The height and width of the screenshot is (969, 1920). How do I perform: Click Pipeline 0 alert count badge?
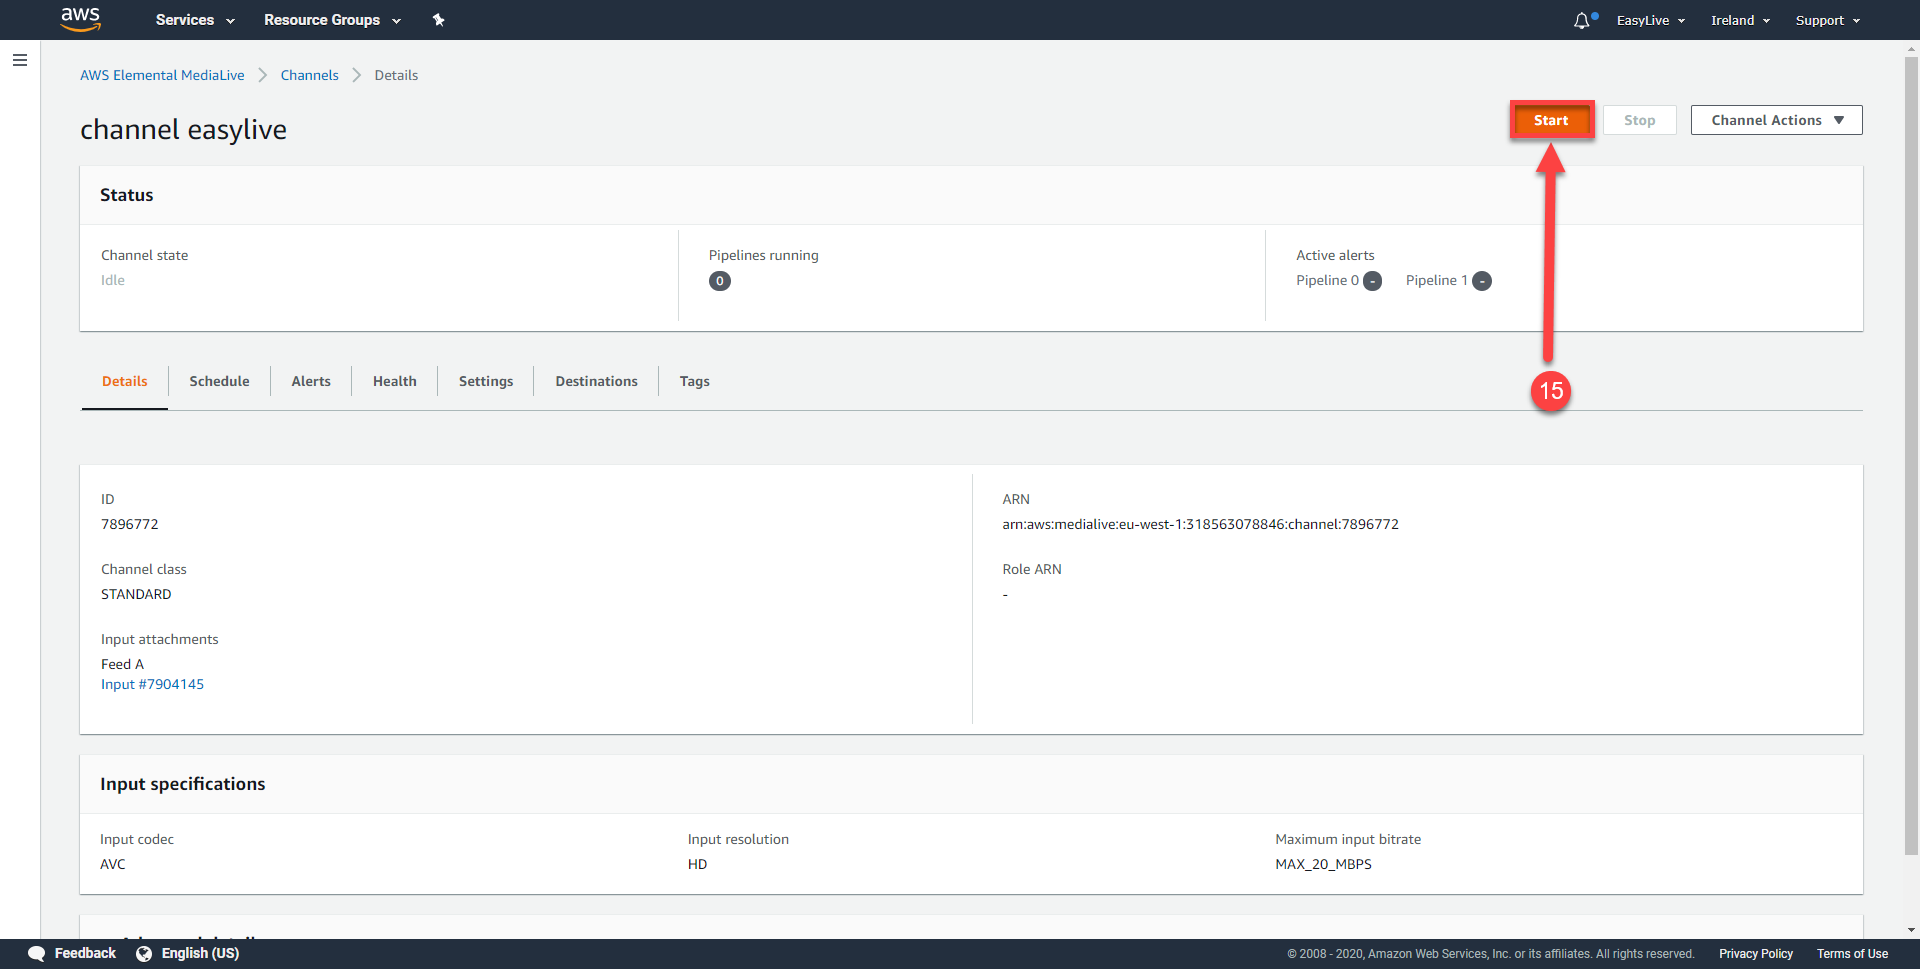(1373, 281)
